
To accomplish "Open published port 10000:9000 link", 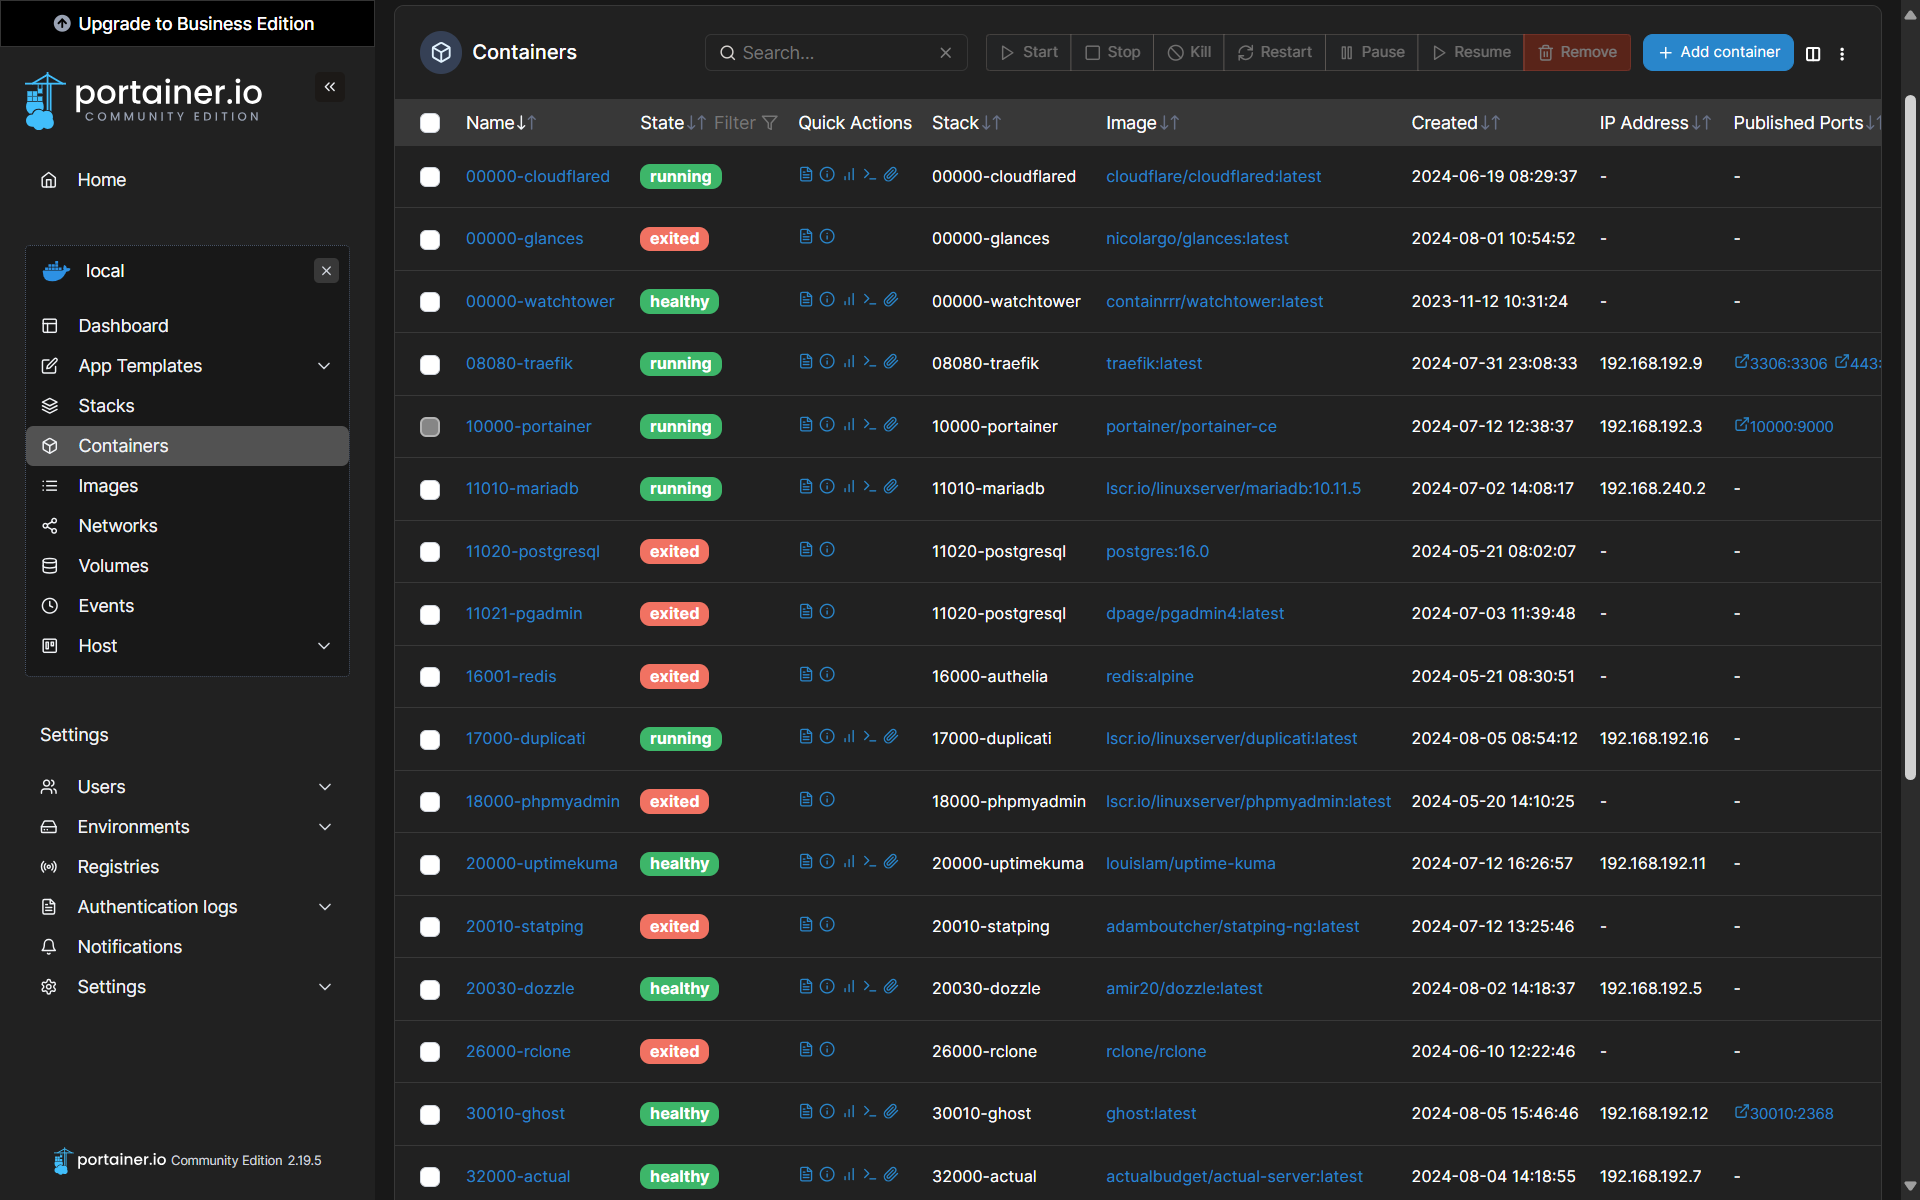I will point(1784,426).
